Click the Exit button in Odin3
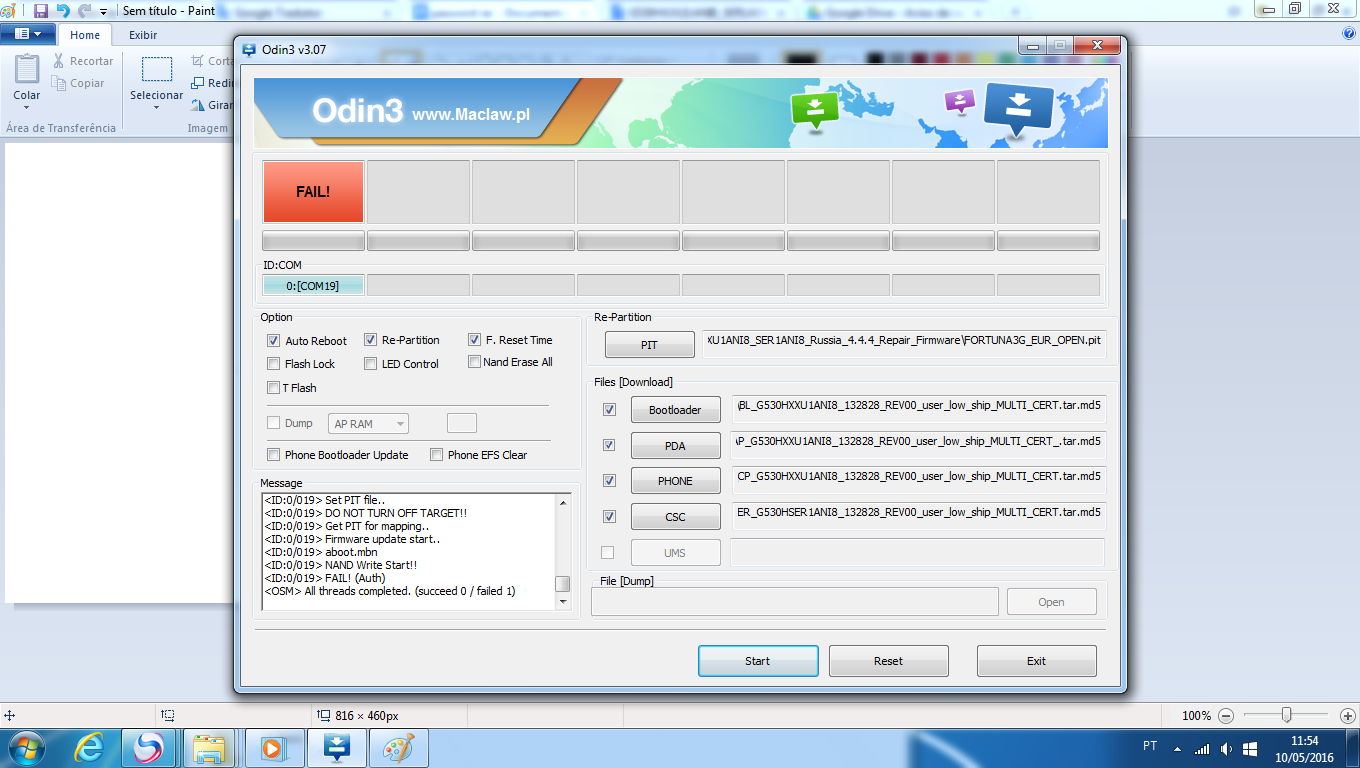Screen dimensions: 1360x768 point(1036,661)
